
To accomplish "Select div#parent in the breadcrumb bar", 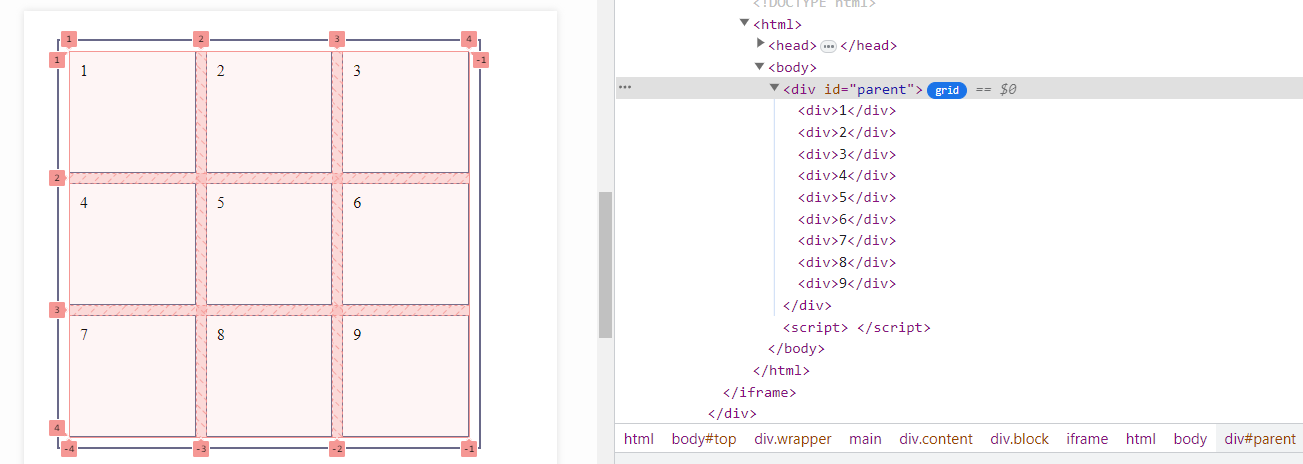I will click(1259, 439).
